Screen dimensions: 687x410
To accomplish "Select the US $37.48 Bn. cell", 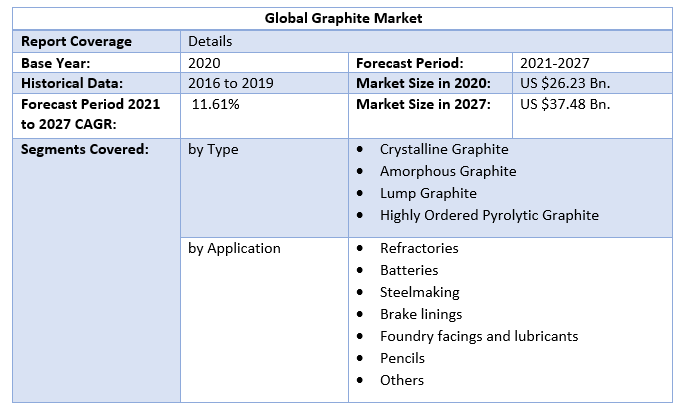I will [x=565, y=104].
